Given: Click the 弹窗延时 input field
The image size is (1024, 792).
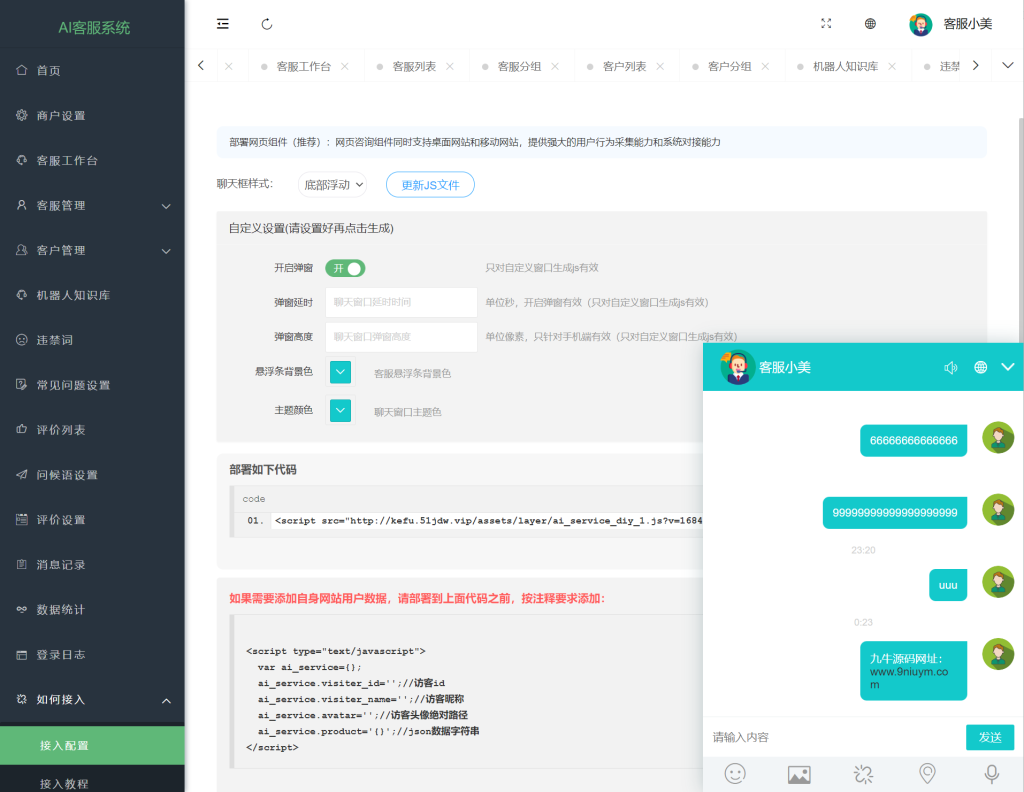Looking at the screenshot, I should pyautogui.click(x=401, y=302).
